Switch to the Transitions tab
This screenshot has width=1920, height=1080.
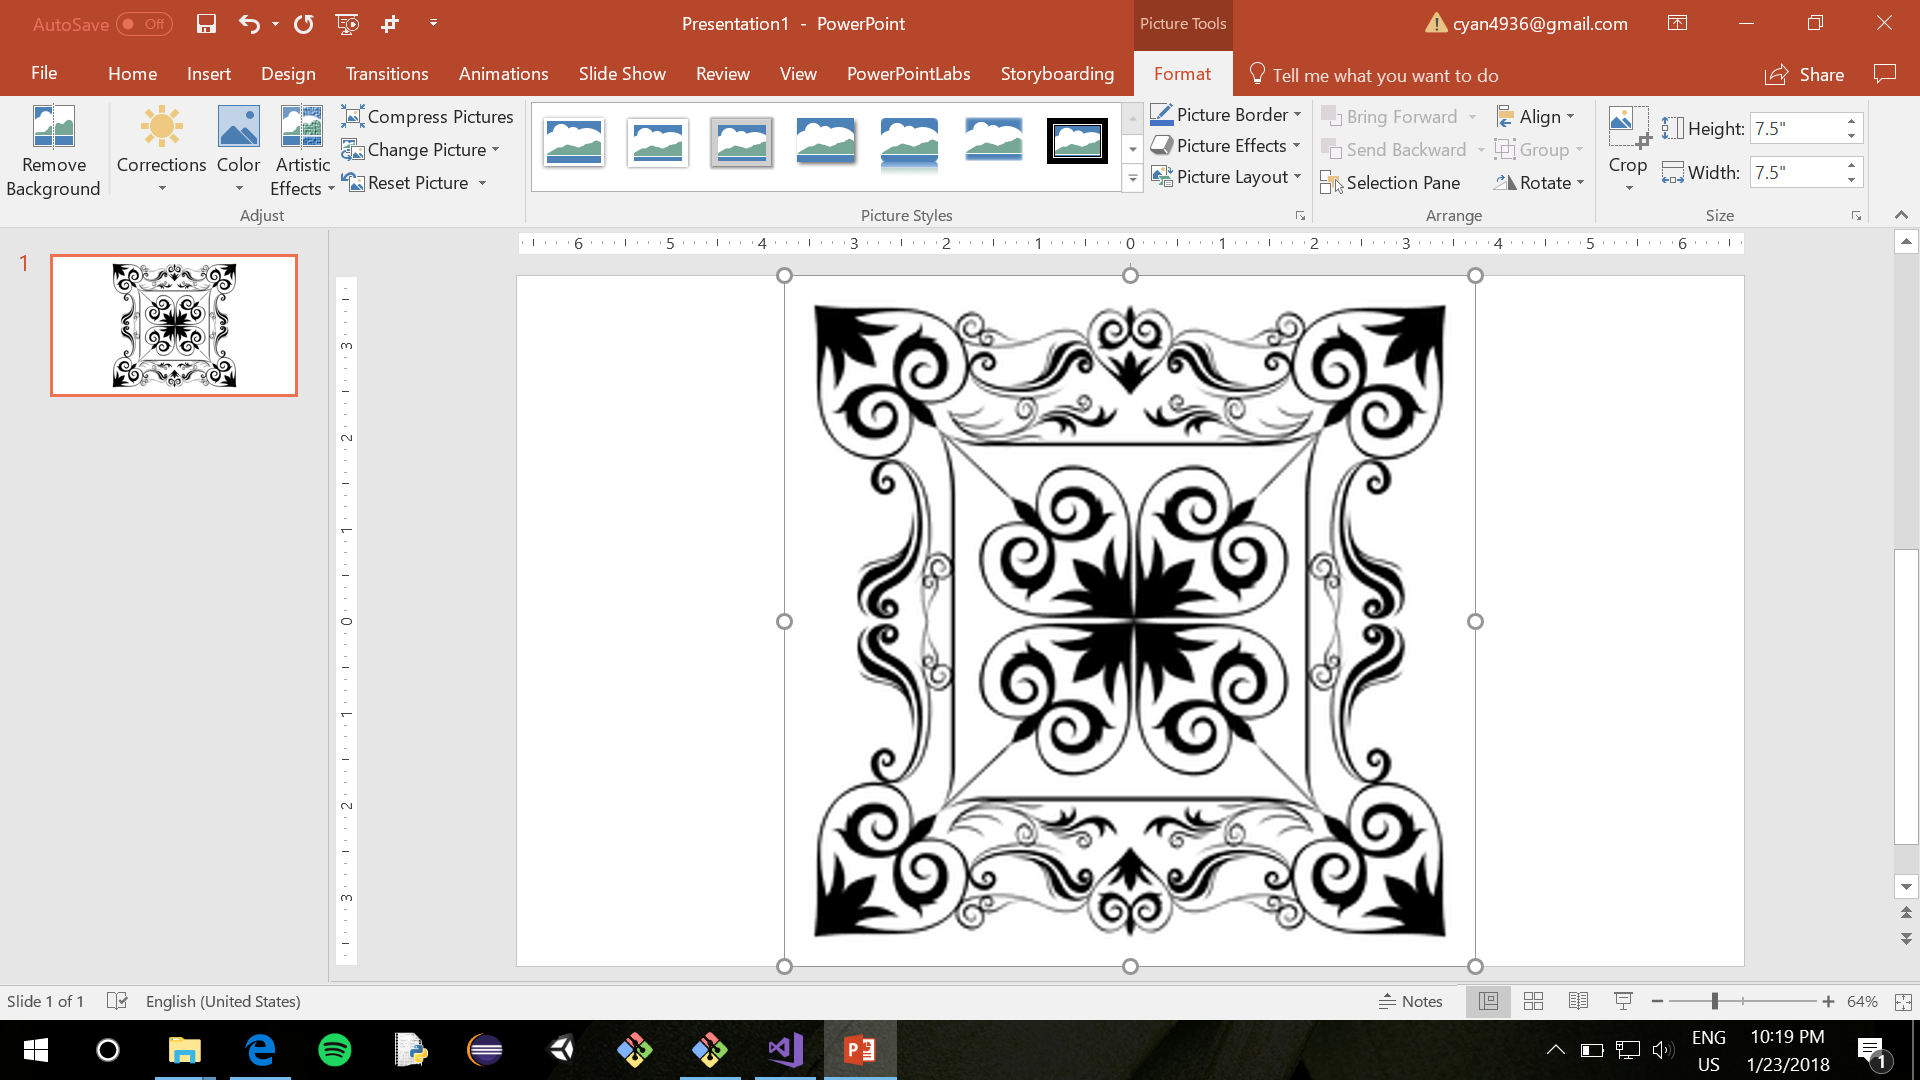coord(387,73)
